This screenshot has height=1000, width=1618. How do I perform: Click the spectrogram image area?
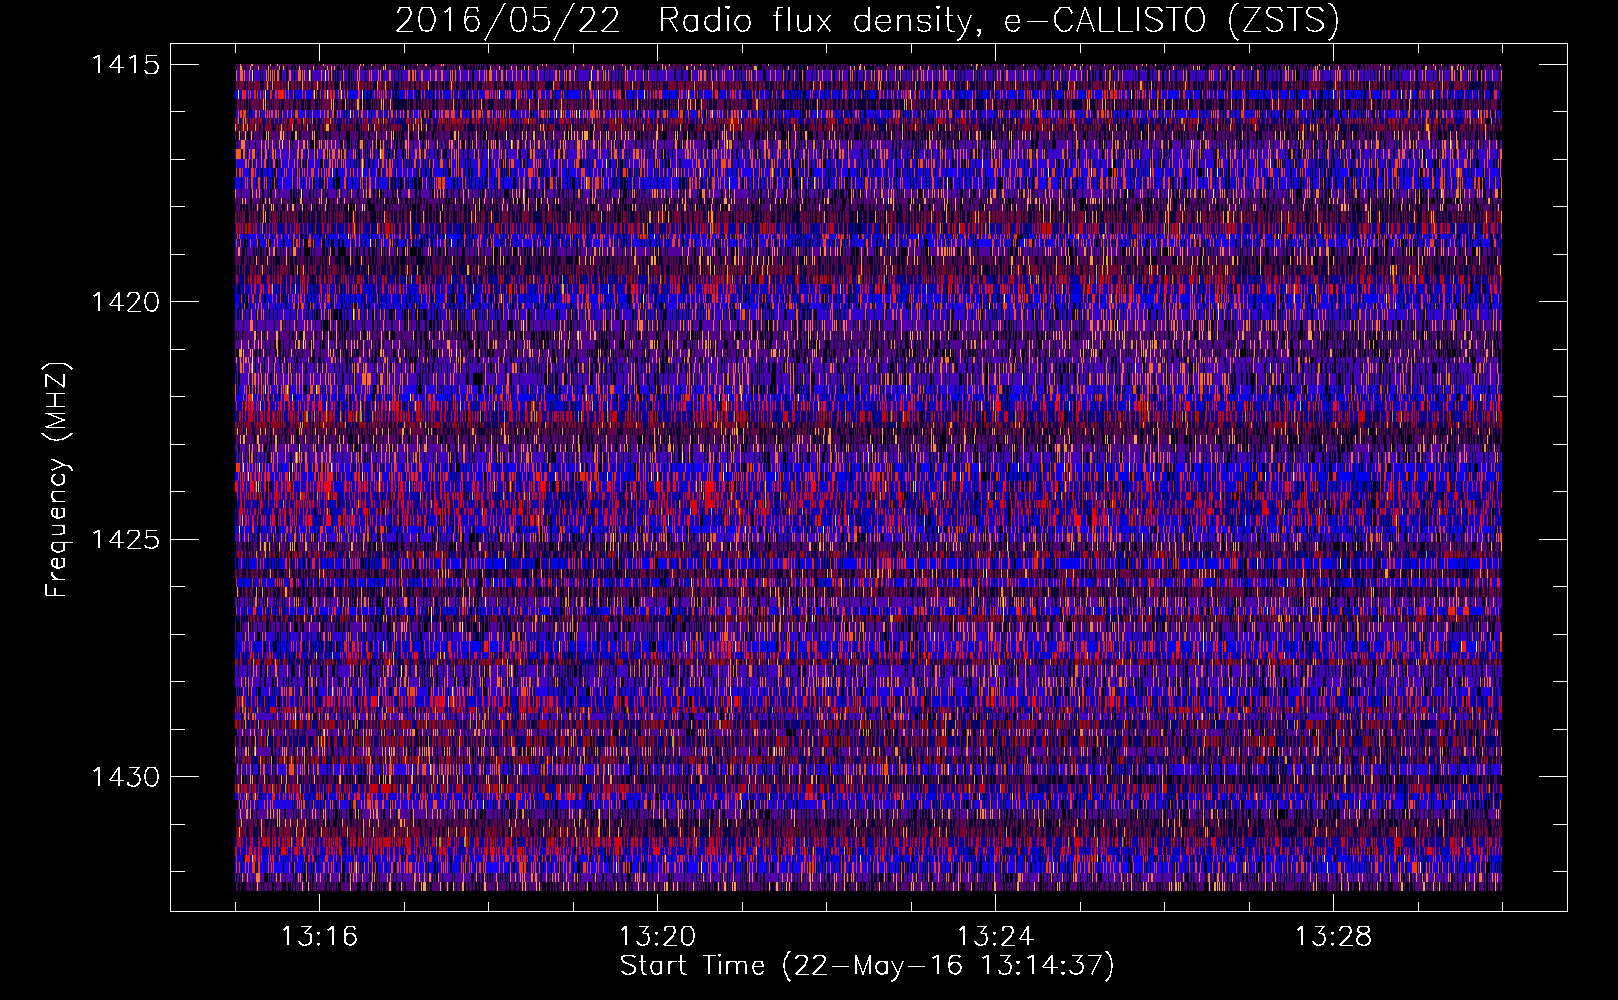coord(868,477)
